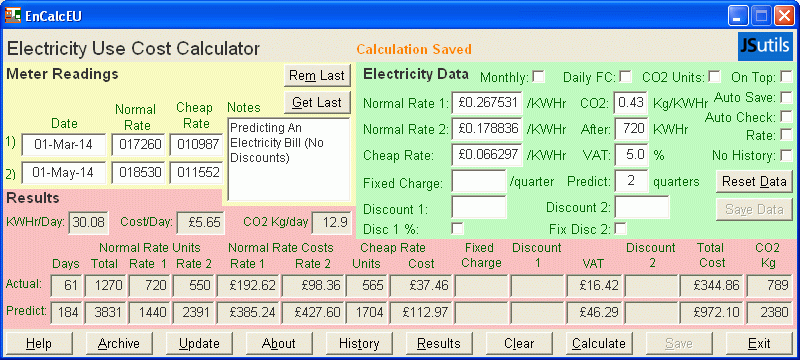Screen dimensions: 800x360
Task: Select the 018530 normal rate reading
Action: tap(138, 173)
